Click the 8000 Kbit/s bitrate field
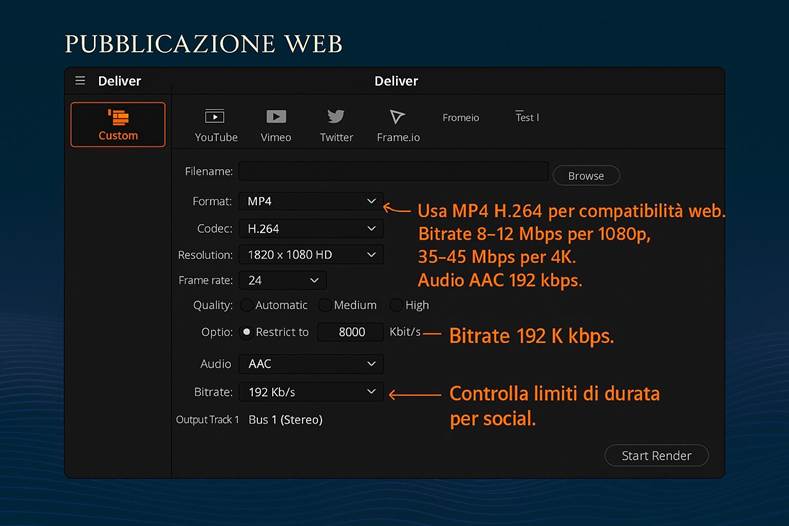Screen dimensions: 789x526 [351, 332]
